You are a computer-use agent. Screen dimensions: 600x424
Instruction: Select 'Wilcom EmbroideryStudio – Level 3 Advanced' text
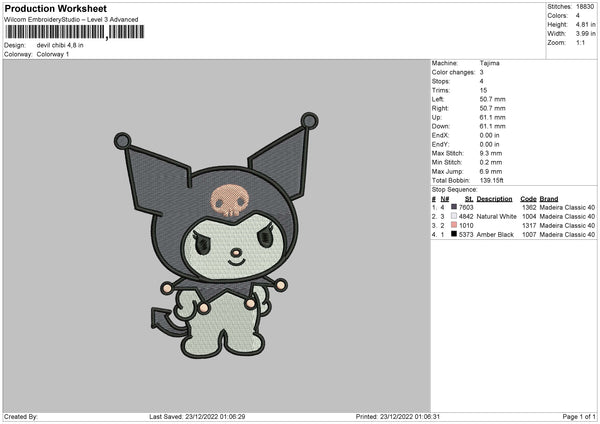point(71,20)
